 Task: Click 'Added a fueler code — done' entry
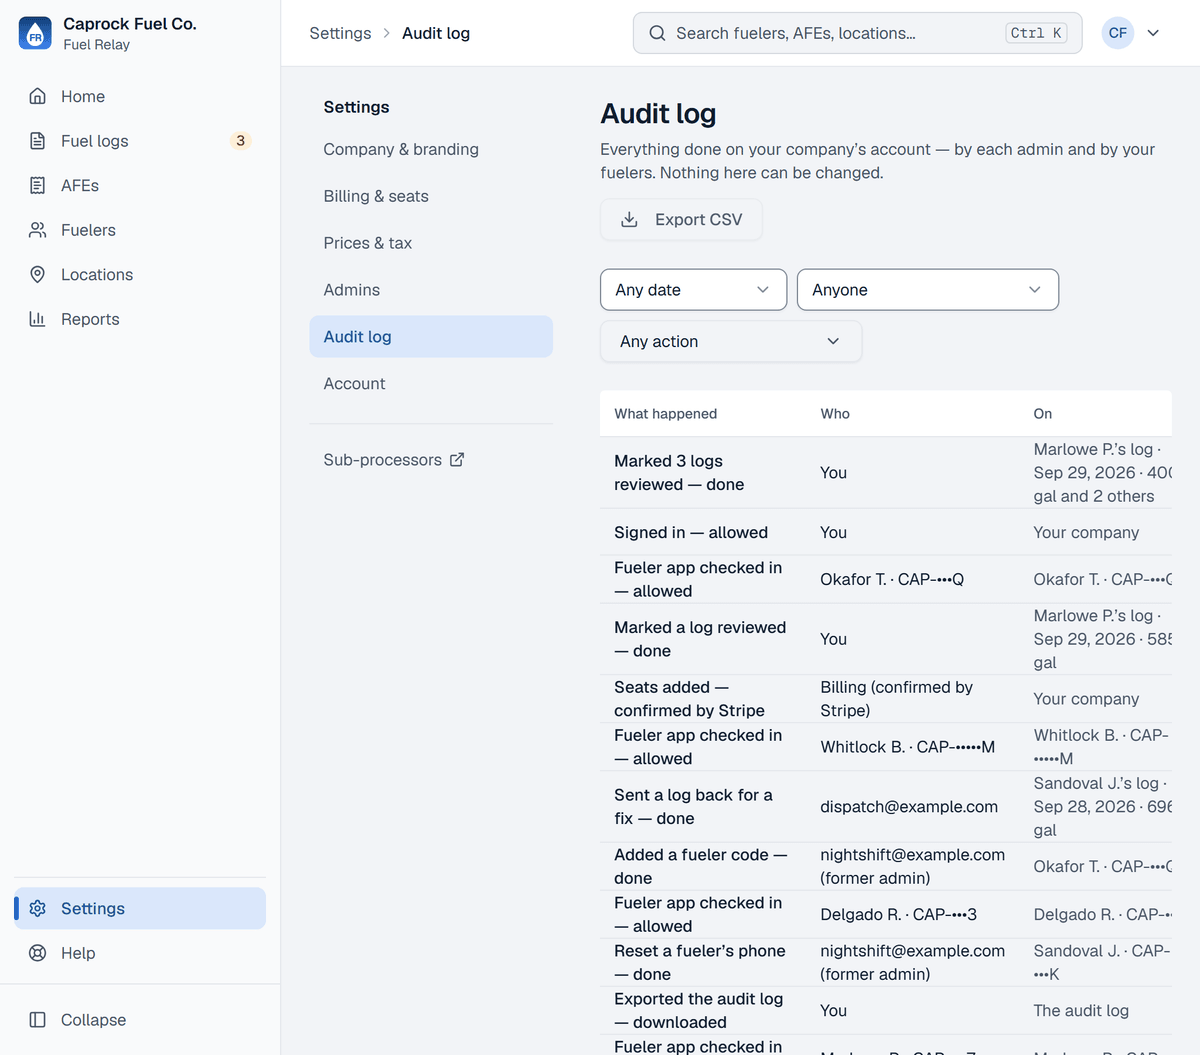pos(700,866)
